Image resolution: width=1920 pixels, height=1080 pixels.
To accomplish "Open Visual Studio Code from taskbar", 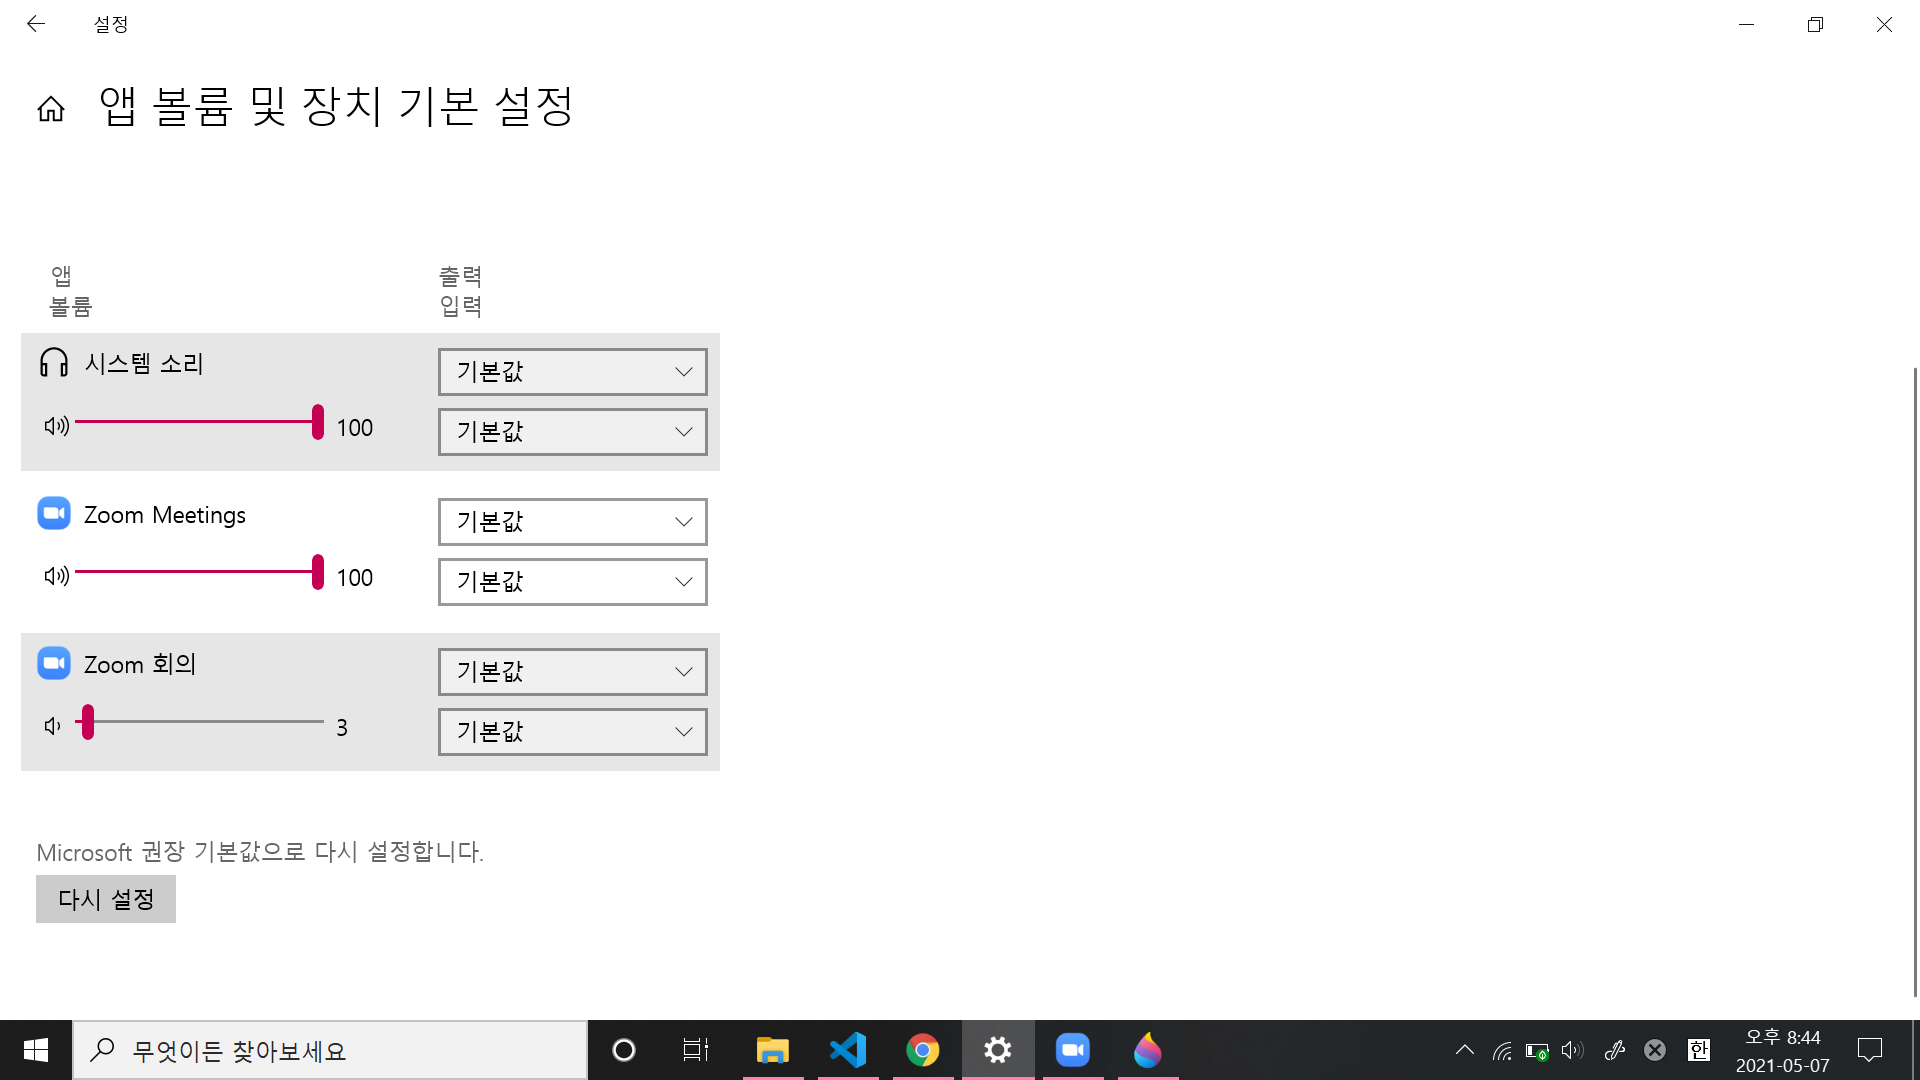I will click(x=848, y=1050).
